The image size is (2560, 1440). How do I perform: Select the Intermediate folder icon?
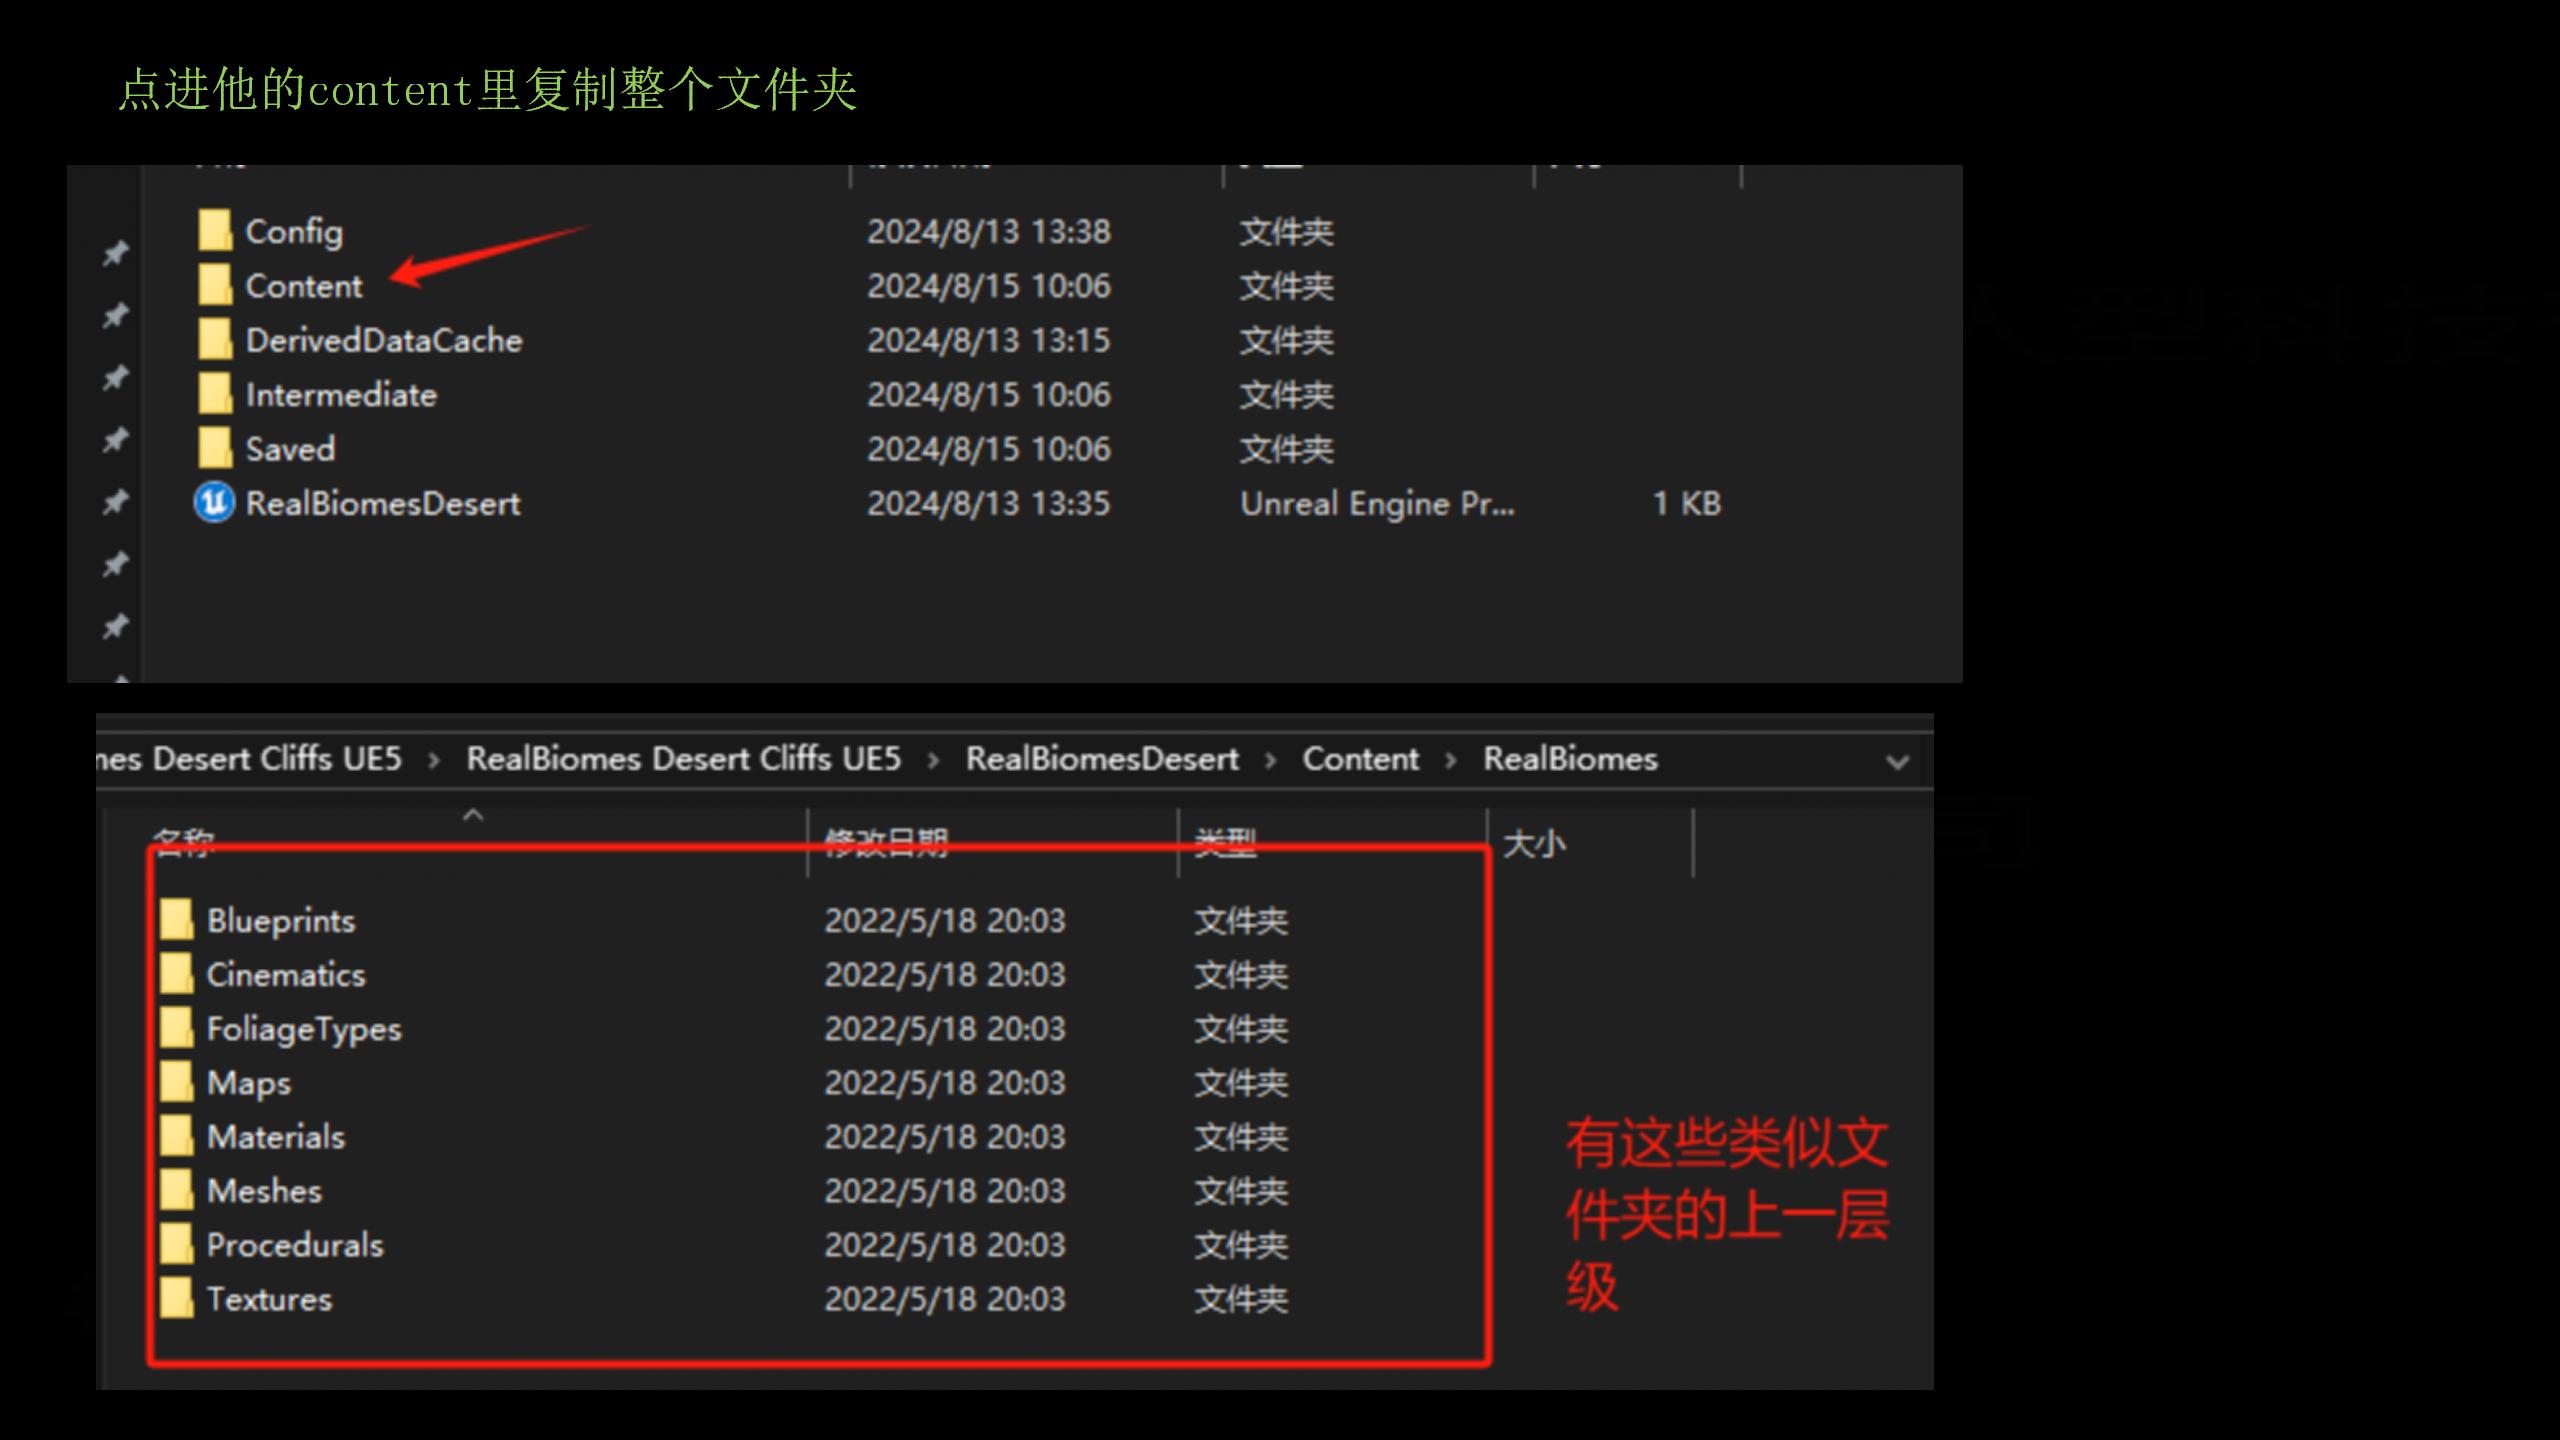[214, 394]
